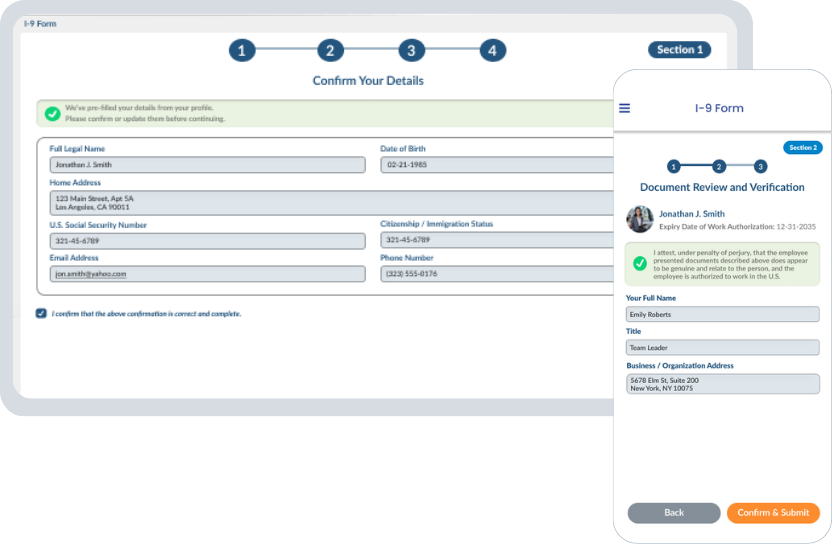Click the Phone Number field
The width and height of the screenshot is (833, 545).
point(497,274)
